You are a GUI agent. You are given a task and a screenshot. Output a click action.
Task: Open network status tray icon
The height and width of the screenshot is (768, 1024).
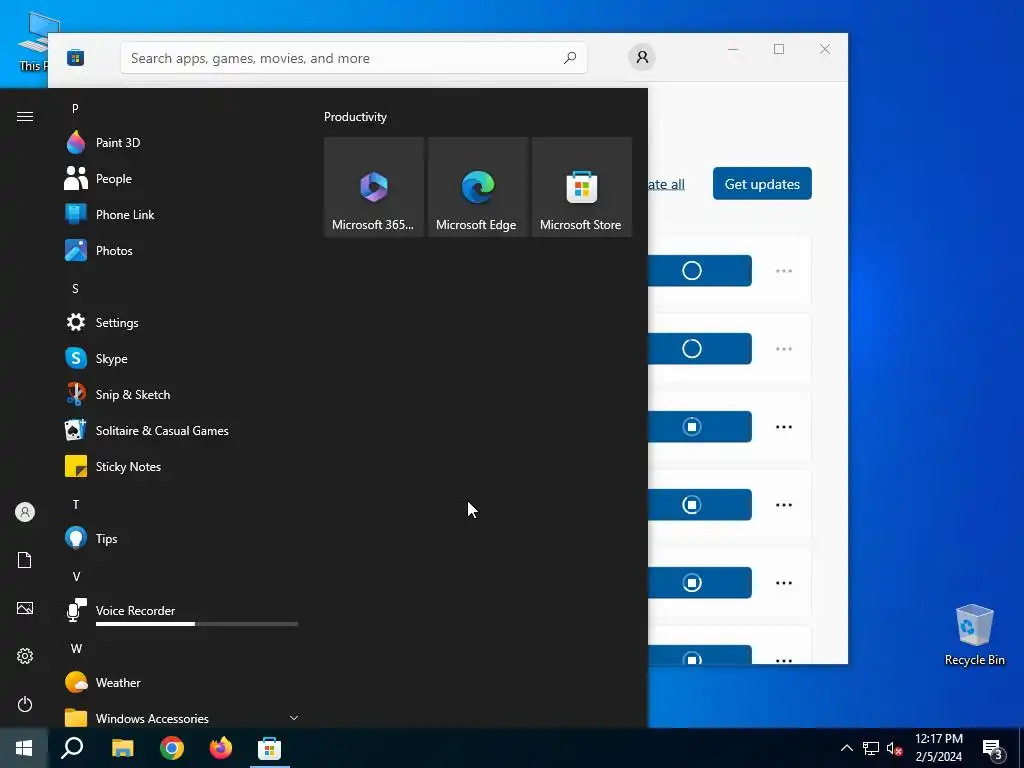coord(871,748)
